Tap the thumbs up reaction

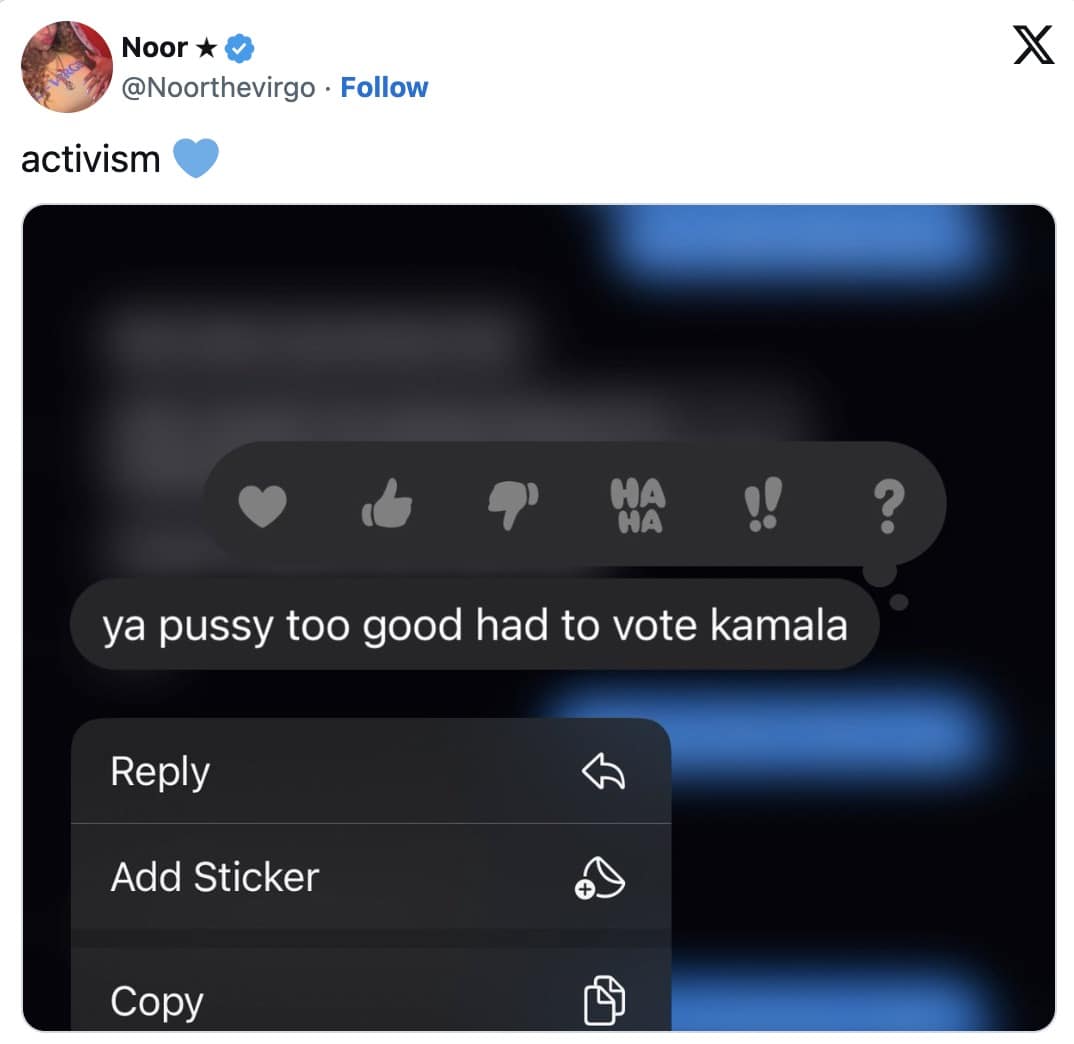click(387, 503)
